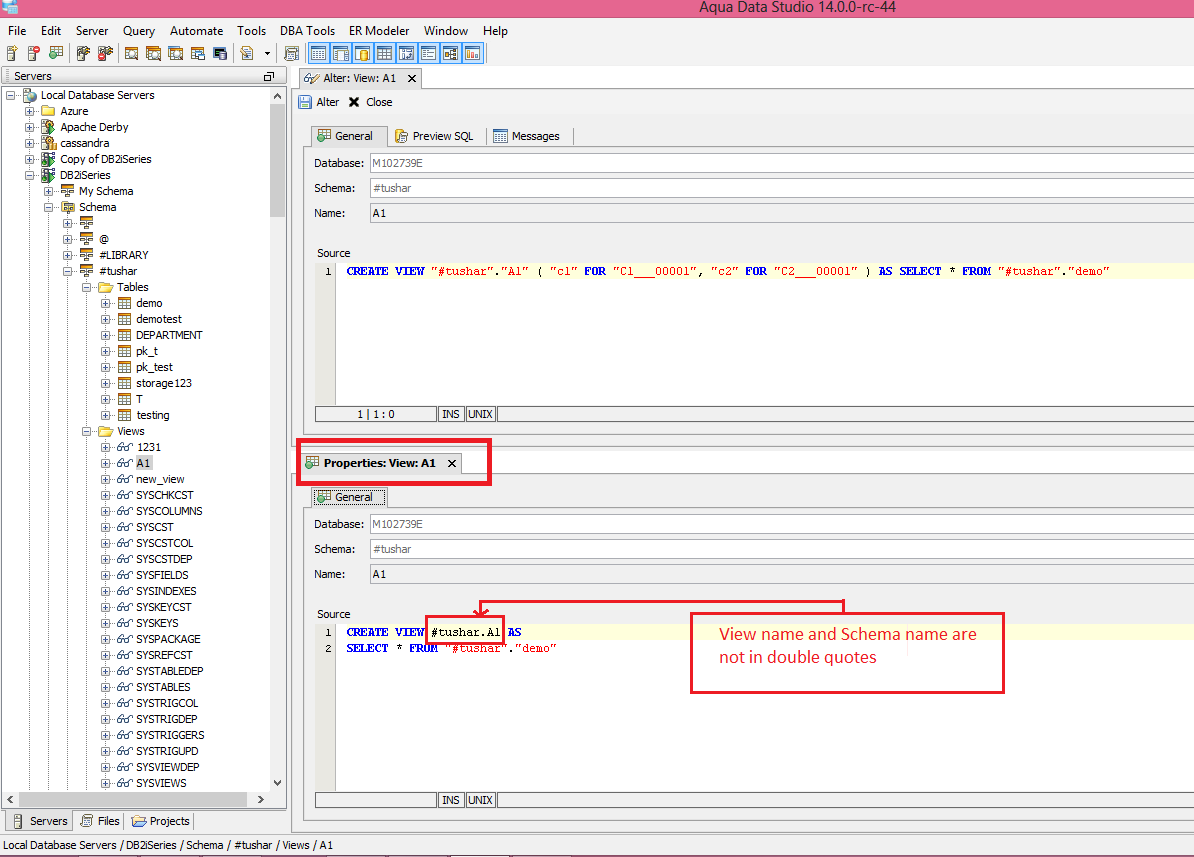Click the Servers tree scroll down arrow
The image size is (1194, 857).
tap(277, 782)
